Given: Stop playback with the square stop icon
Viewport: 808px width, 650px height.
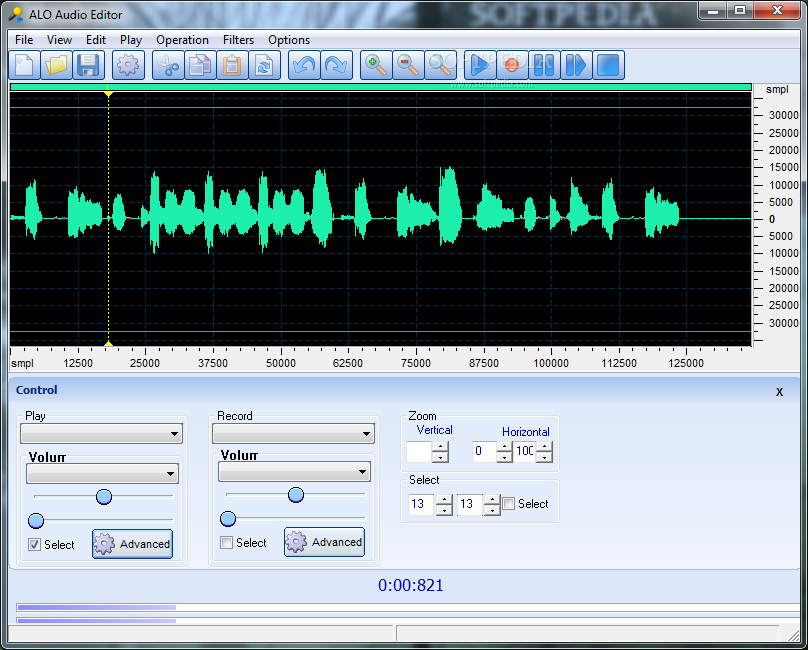Looking at the screenshot, I should [x=608, y=65].
